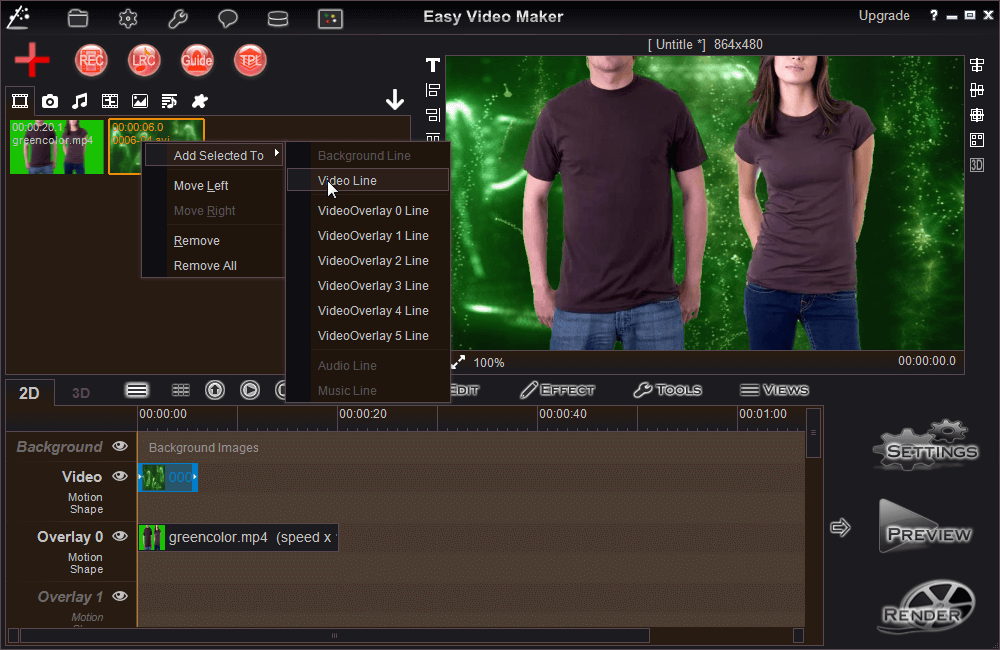Click the T text tool icon
1000x650 pixels.
433,65
